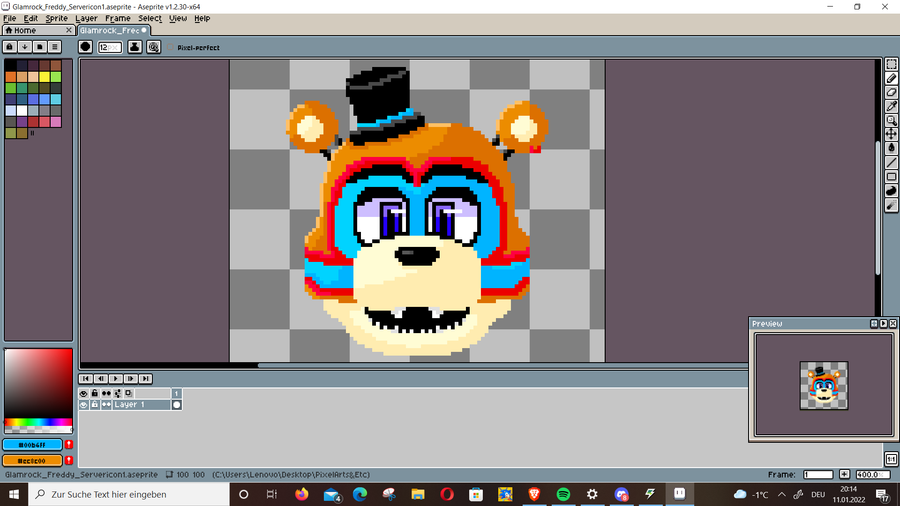Open Spotify from the taskbar
Viewport: 900px width, 506px height.
(x=563, y=494)
